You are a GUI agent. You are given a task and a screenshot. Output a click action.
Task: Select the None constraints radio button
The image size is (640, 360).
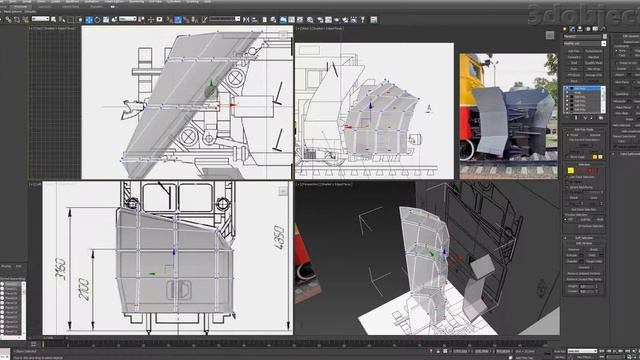[616, 50]
